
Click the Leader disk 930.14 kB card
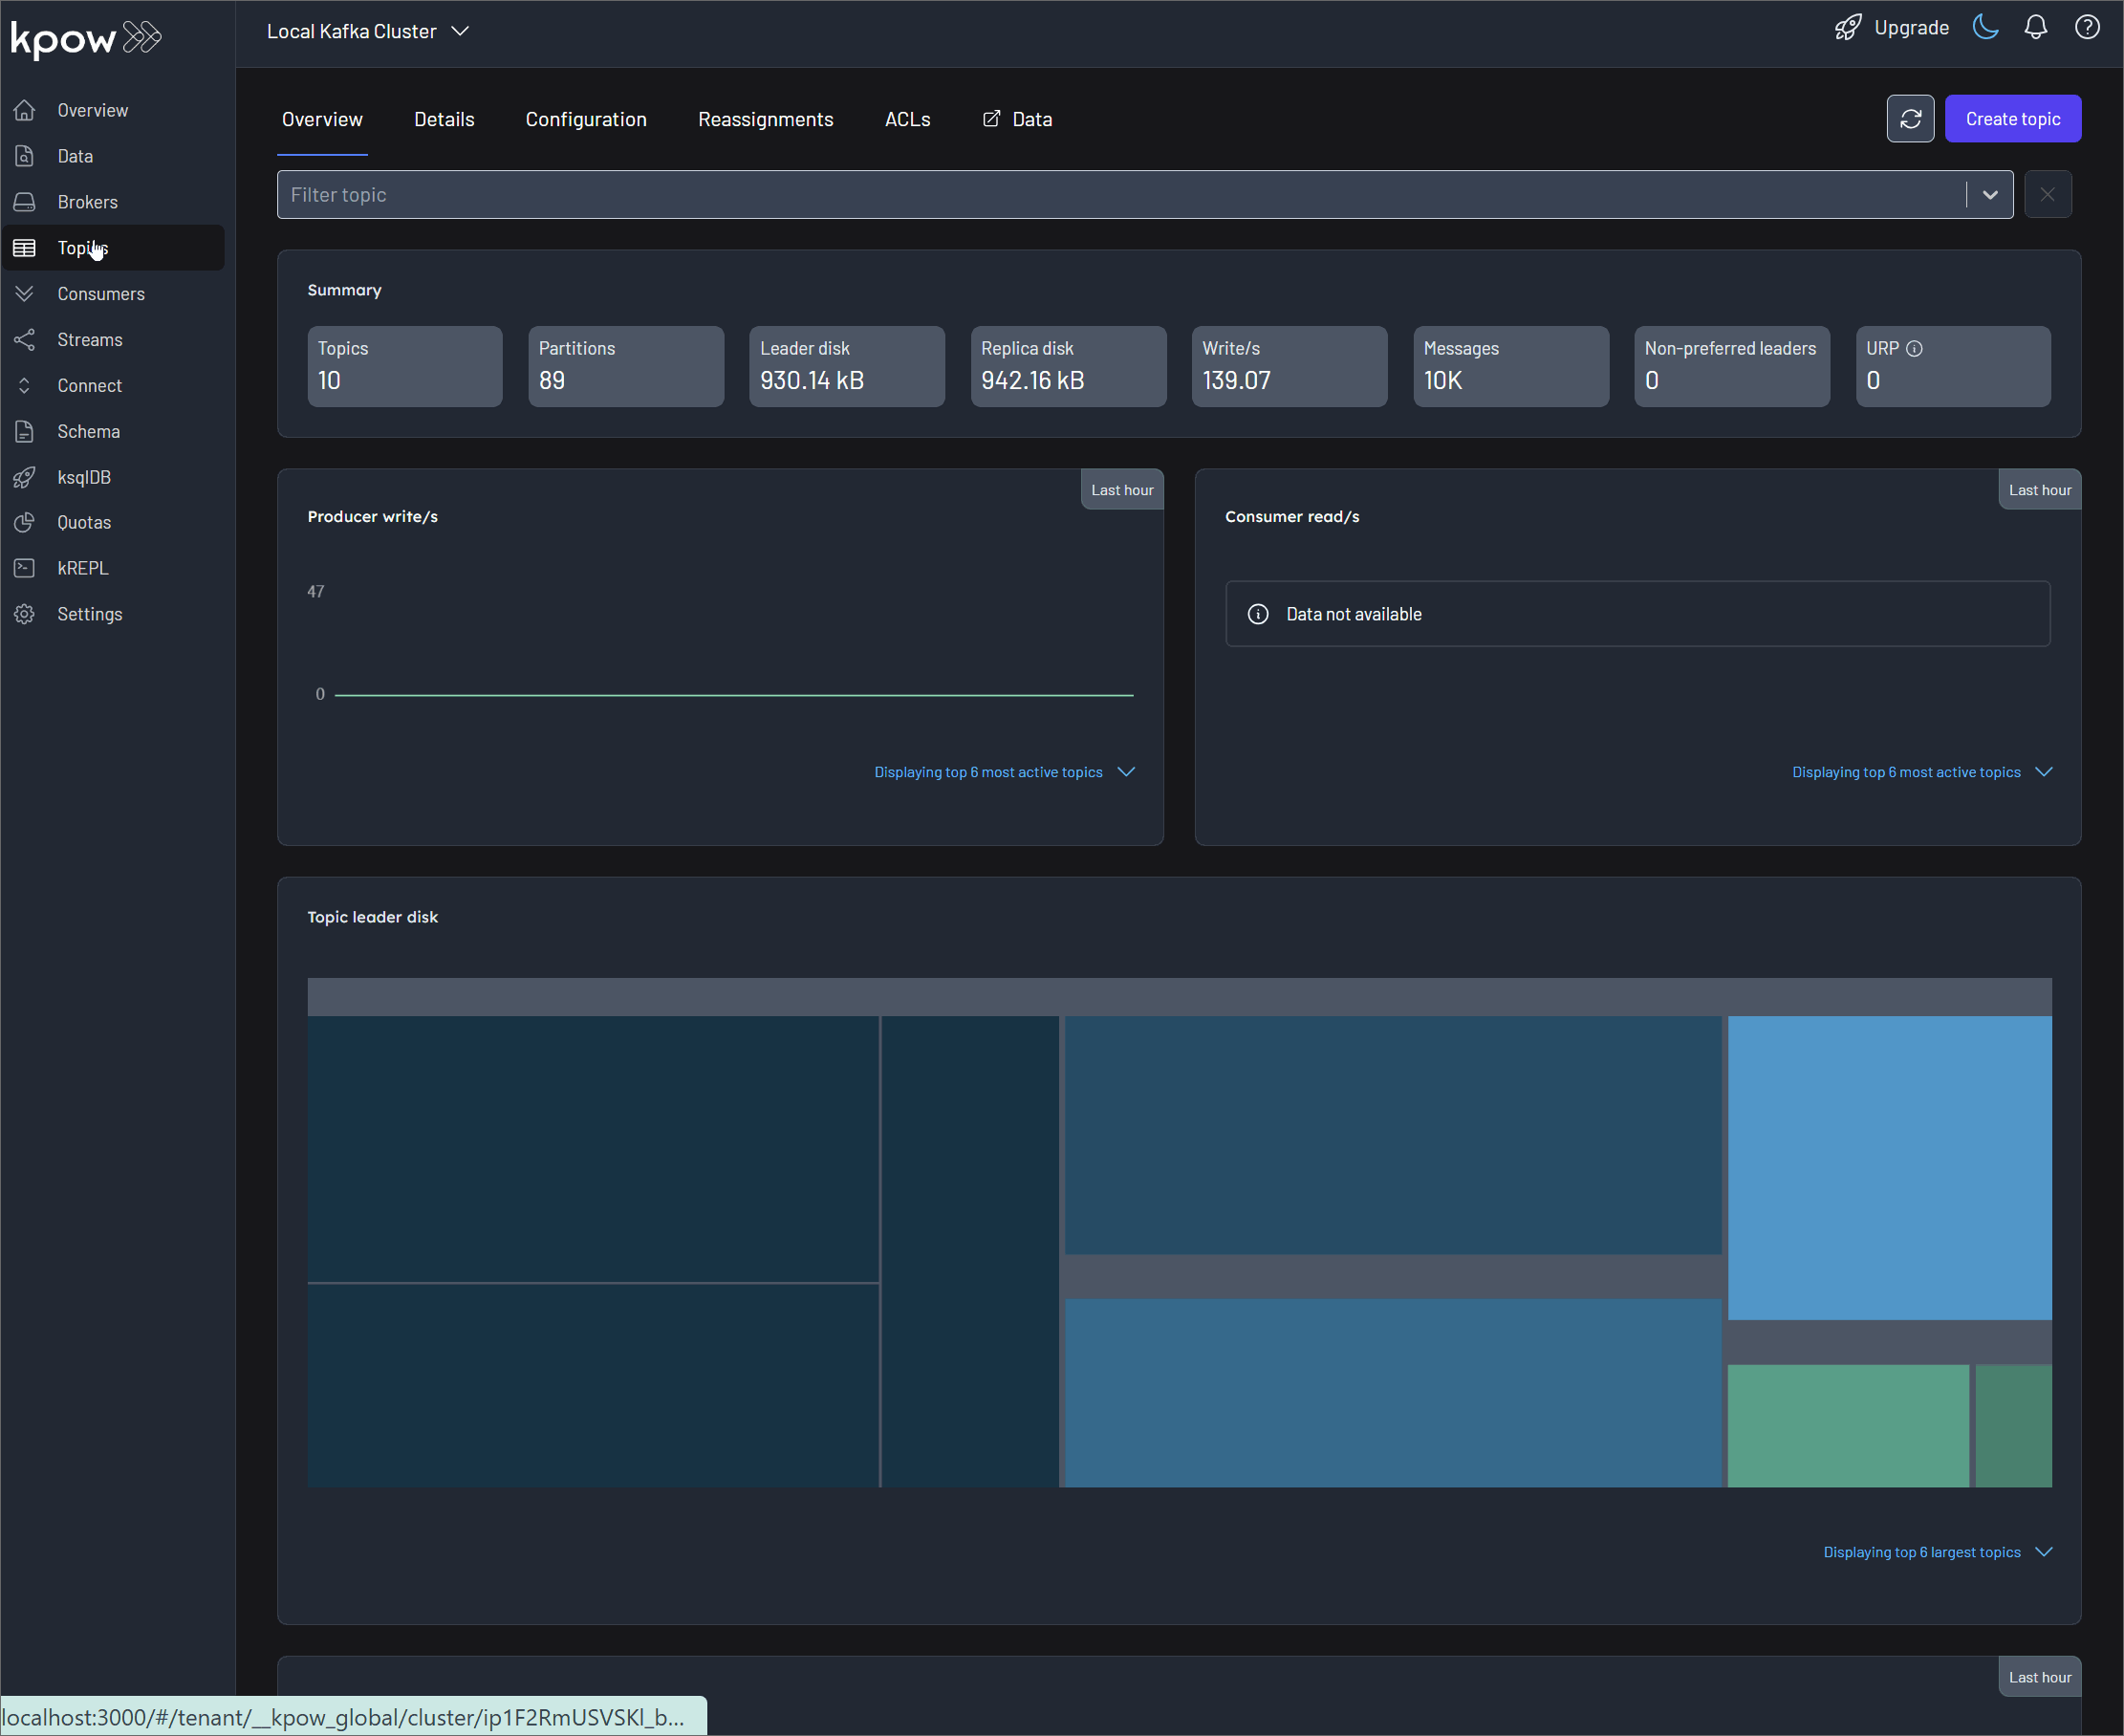point(847,367)
